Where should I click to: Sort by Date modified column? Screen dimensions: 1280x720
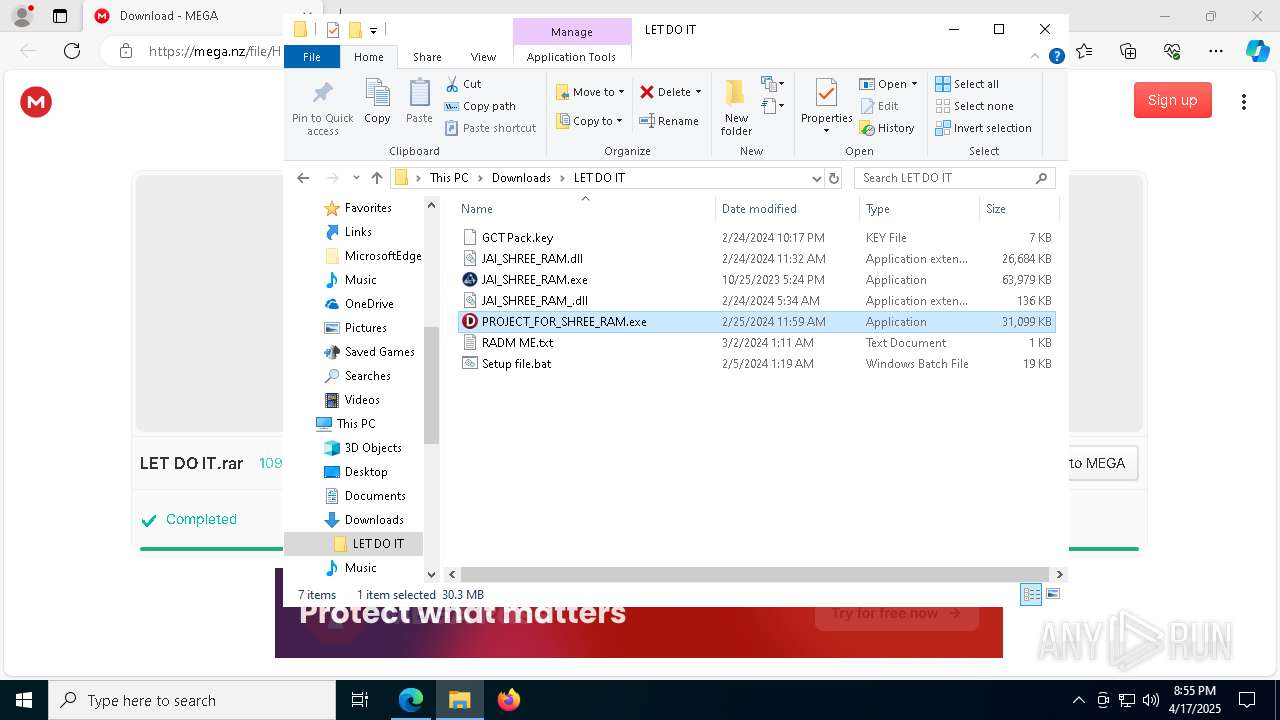(787, 209)
